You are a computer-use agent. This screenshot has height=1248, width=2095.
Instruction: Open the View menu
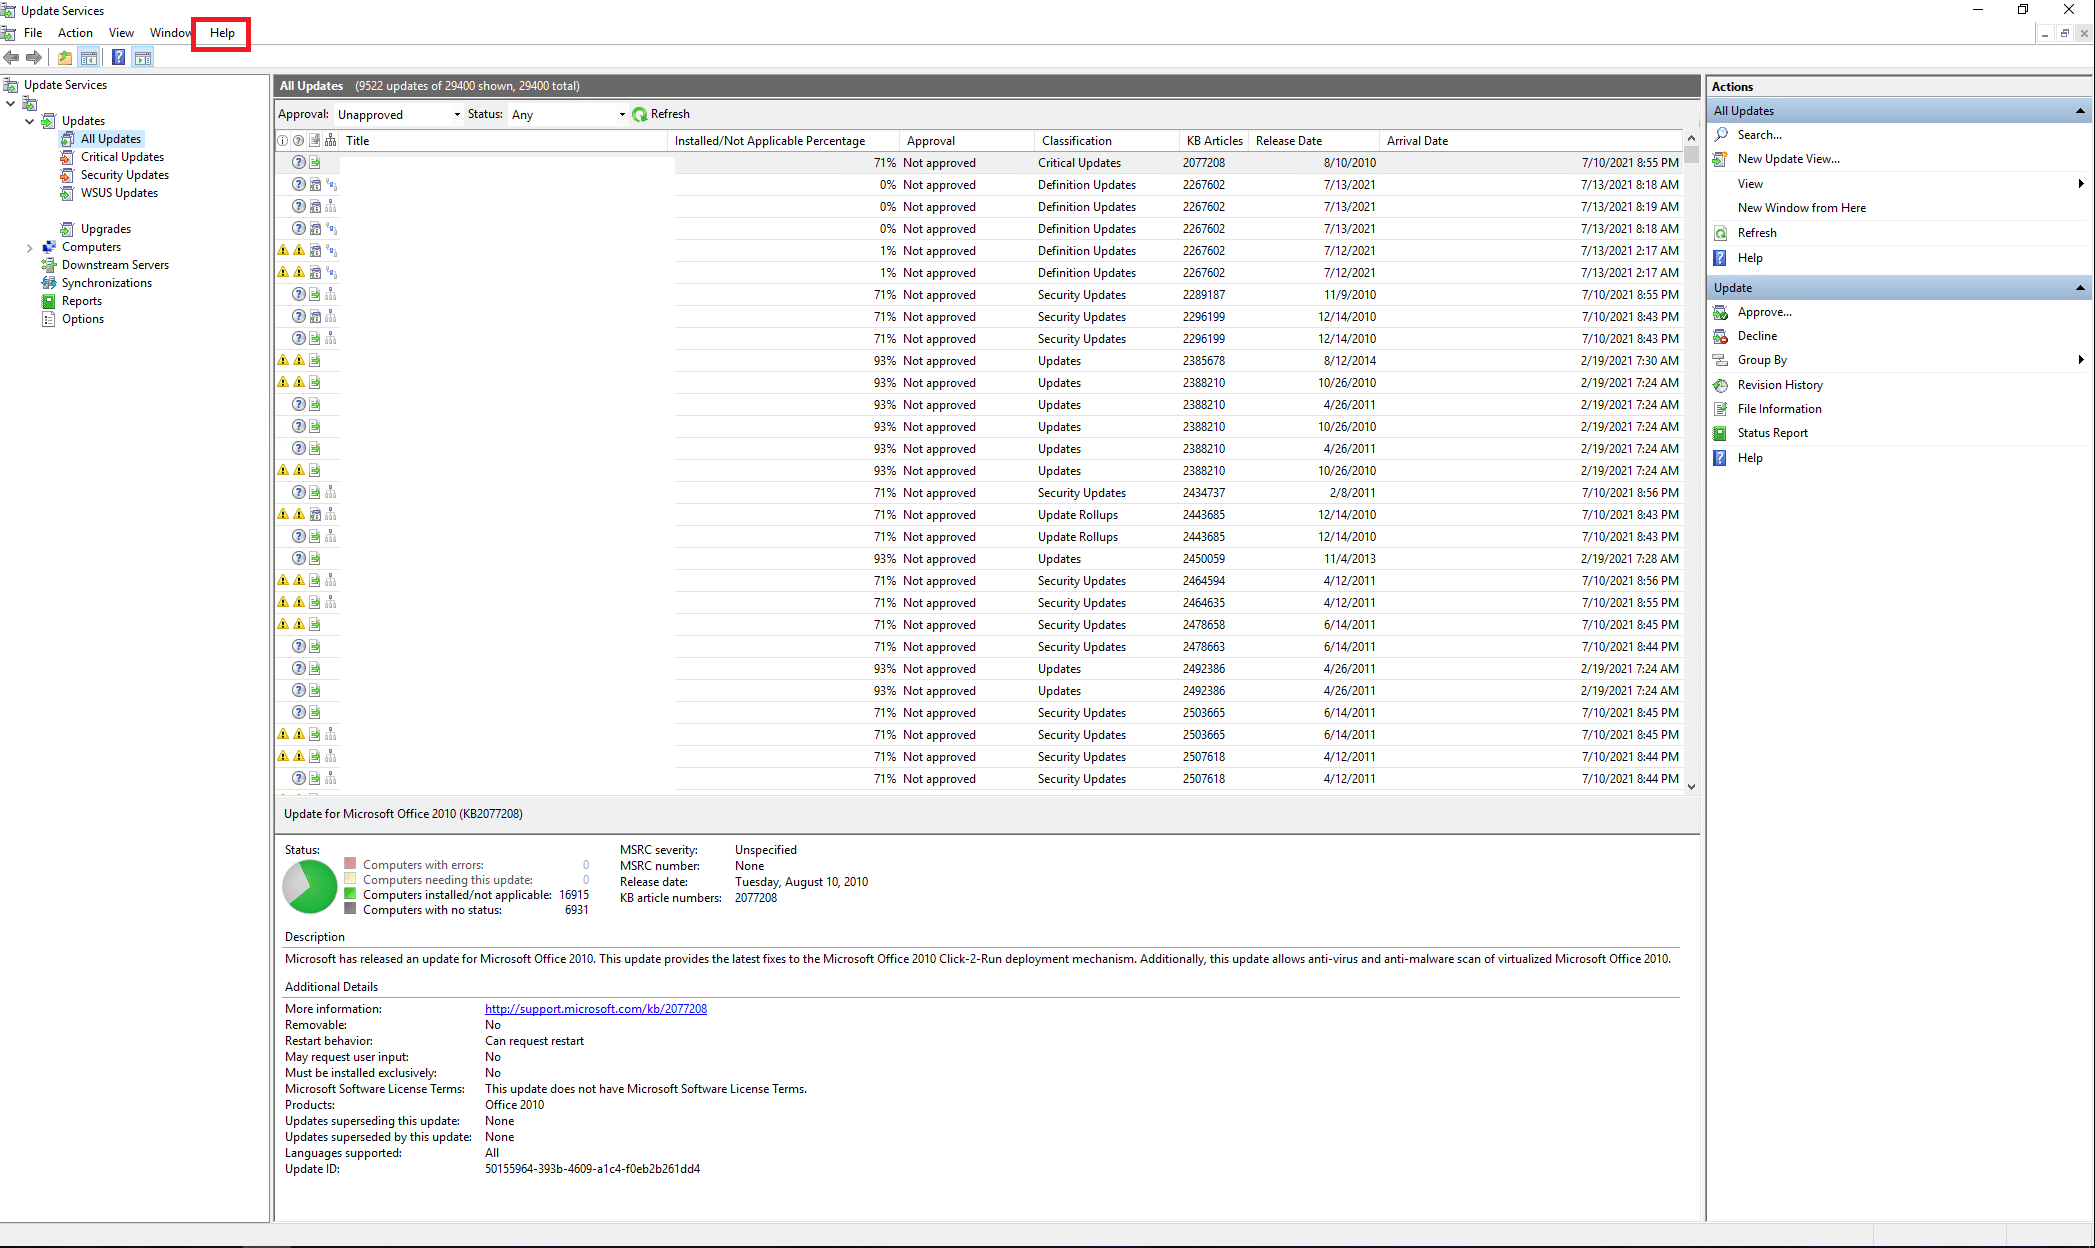point(121,33)
